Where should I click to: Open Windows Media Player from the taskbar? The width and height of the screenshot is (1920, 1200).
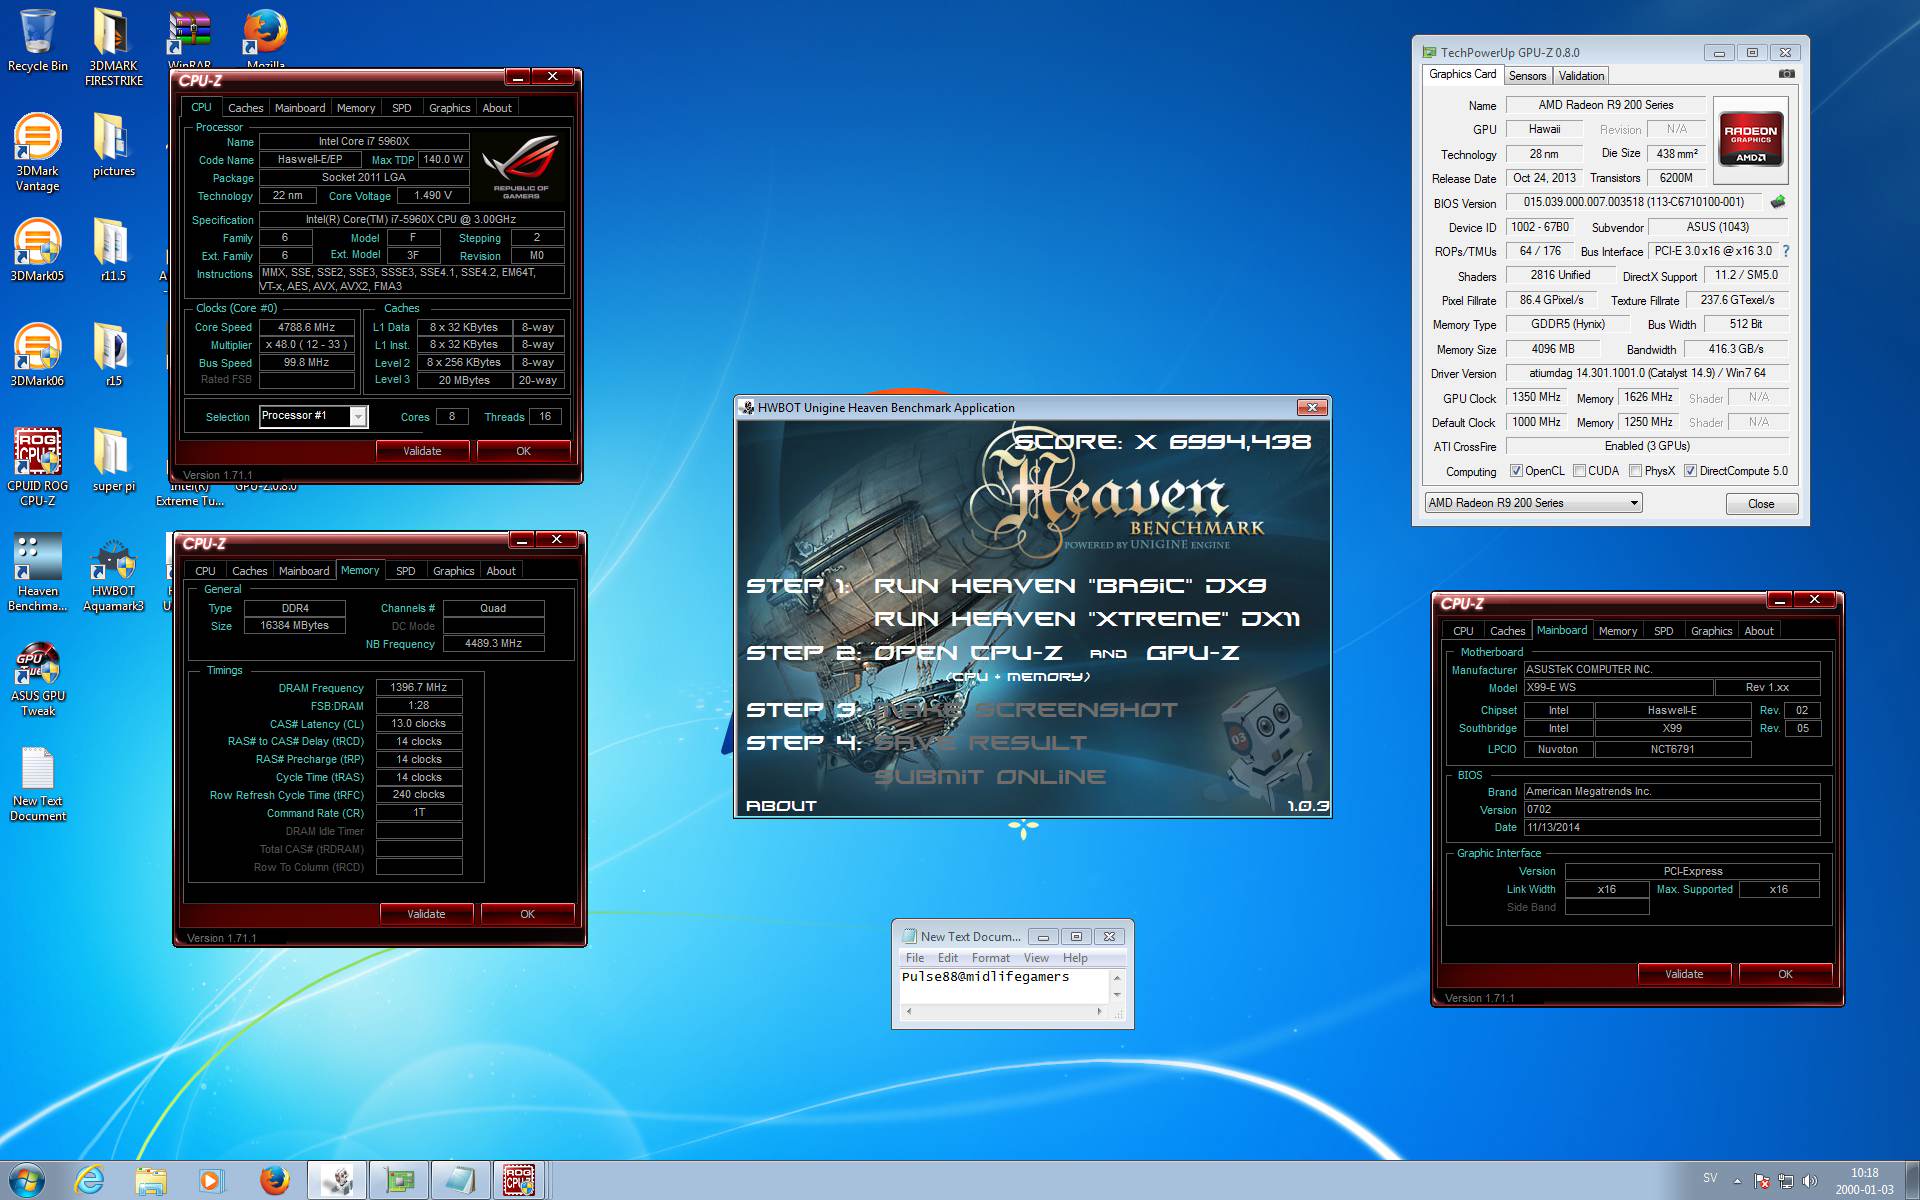[212, 1181]
